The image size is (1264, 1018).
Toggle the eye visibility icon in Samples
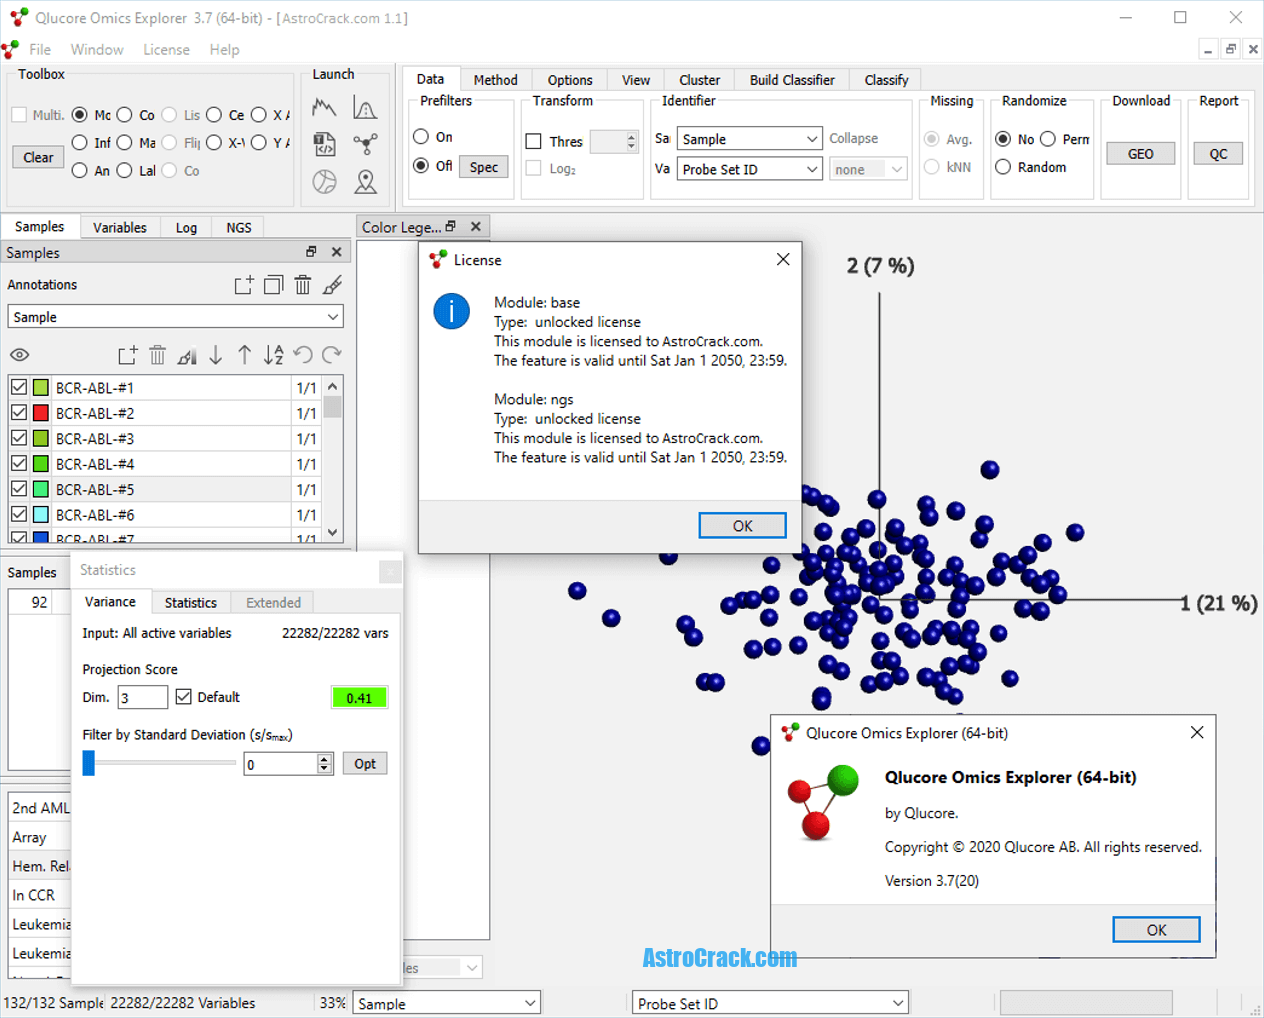pyautogui.click(x=19, y=355)
